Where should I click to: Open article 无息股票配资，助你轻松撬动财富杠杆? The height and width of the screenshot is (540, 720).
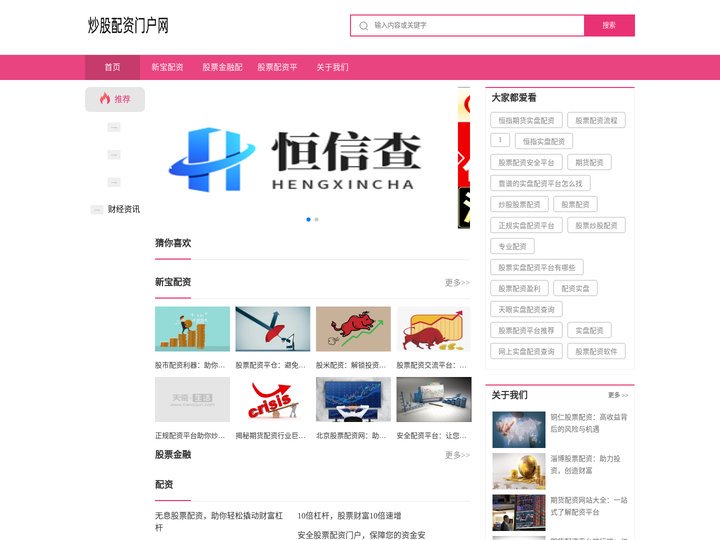coord(219,522)
